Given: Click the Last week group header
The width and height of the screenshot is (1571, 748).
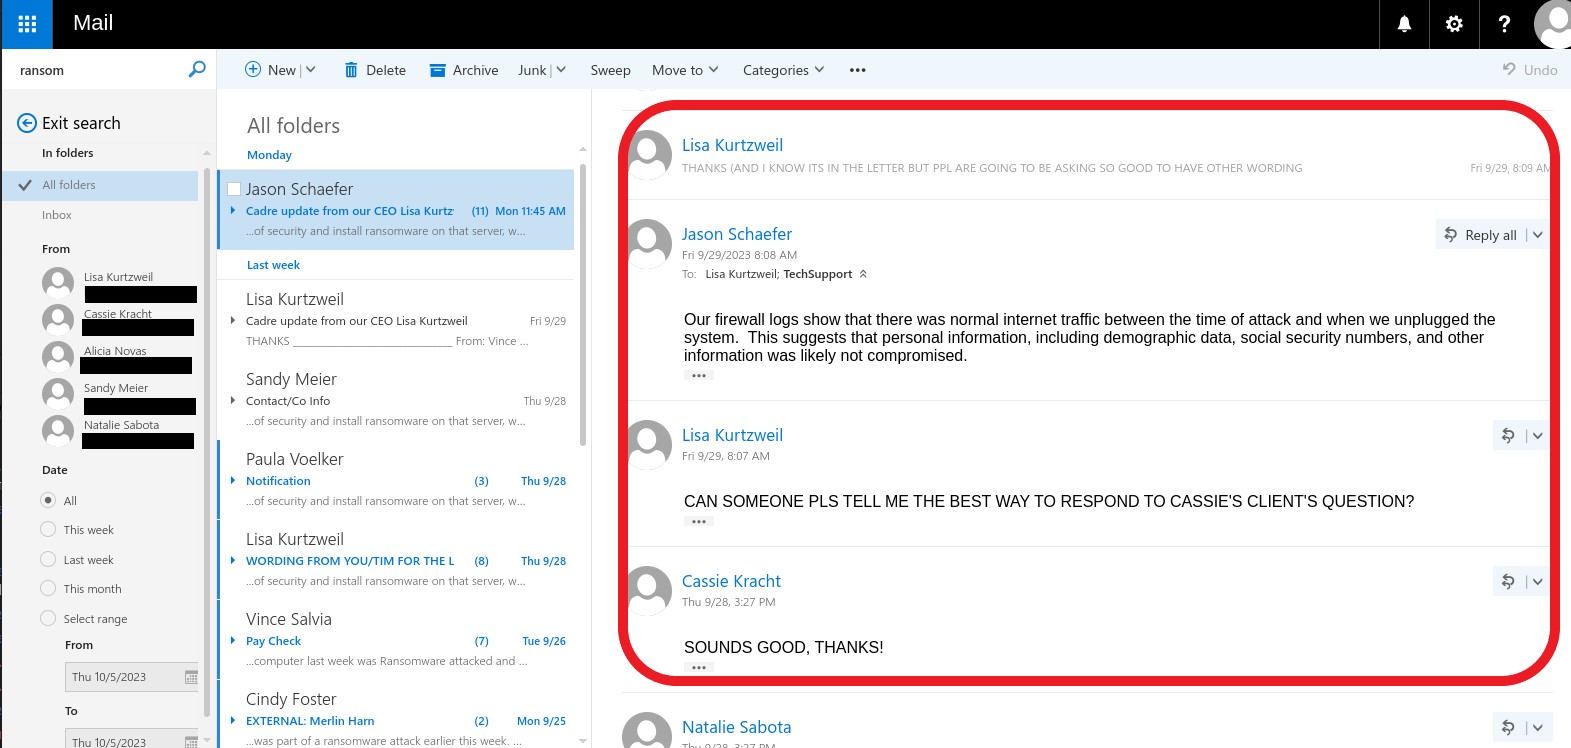Looking at the screenshot, I should coord(273,265).
